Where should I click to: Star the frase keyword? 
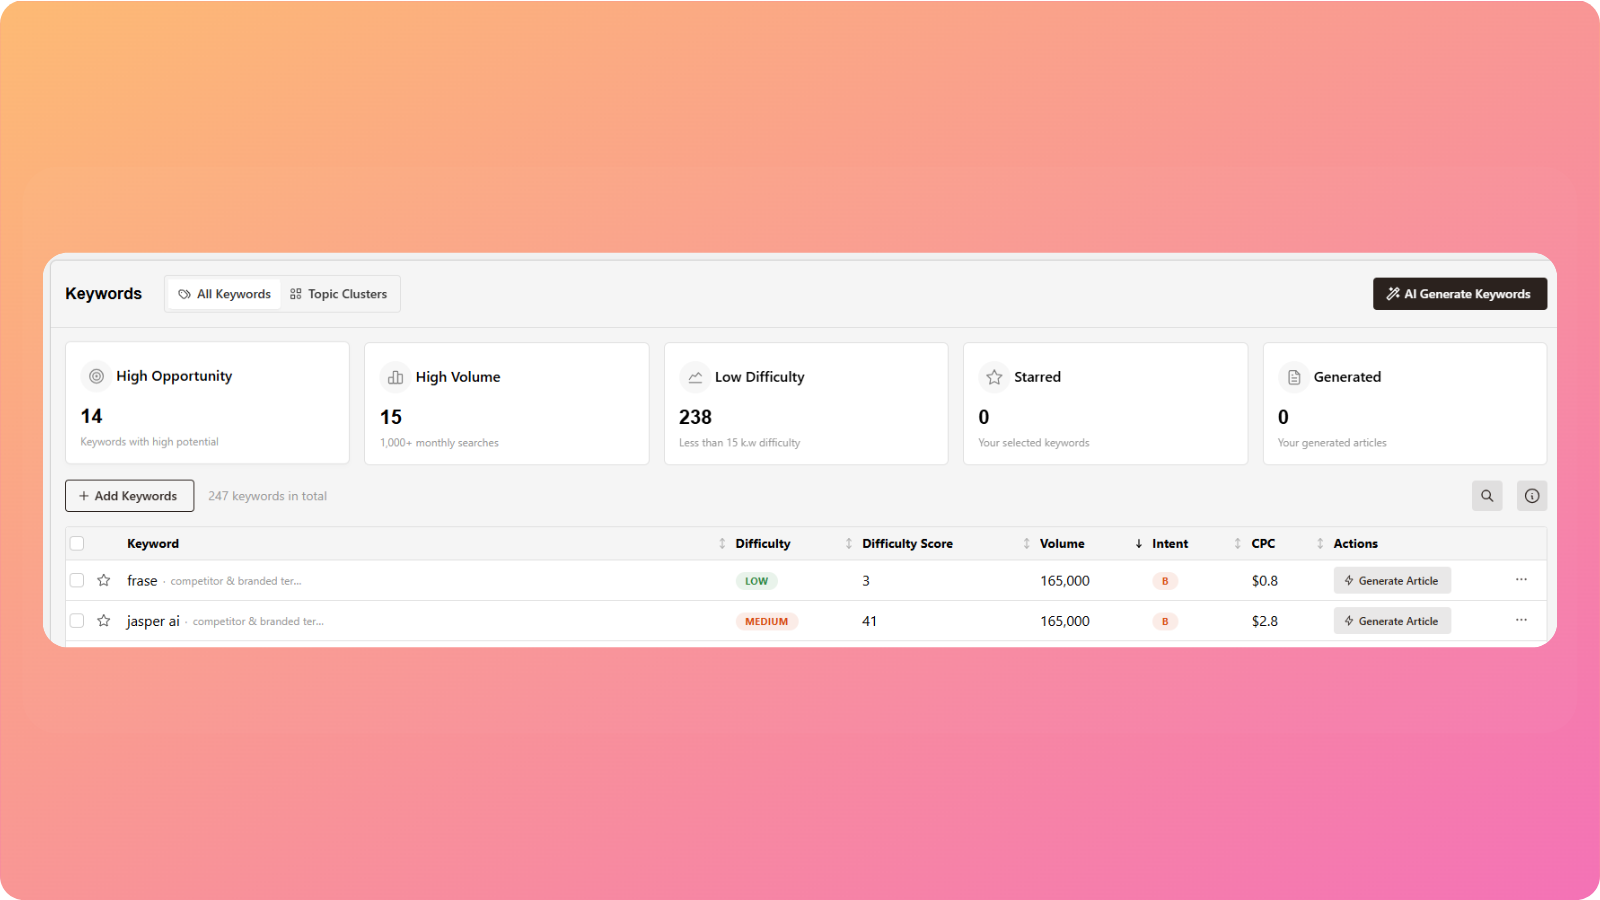104,581
